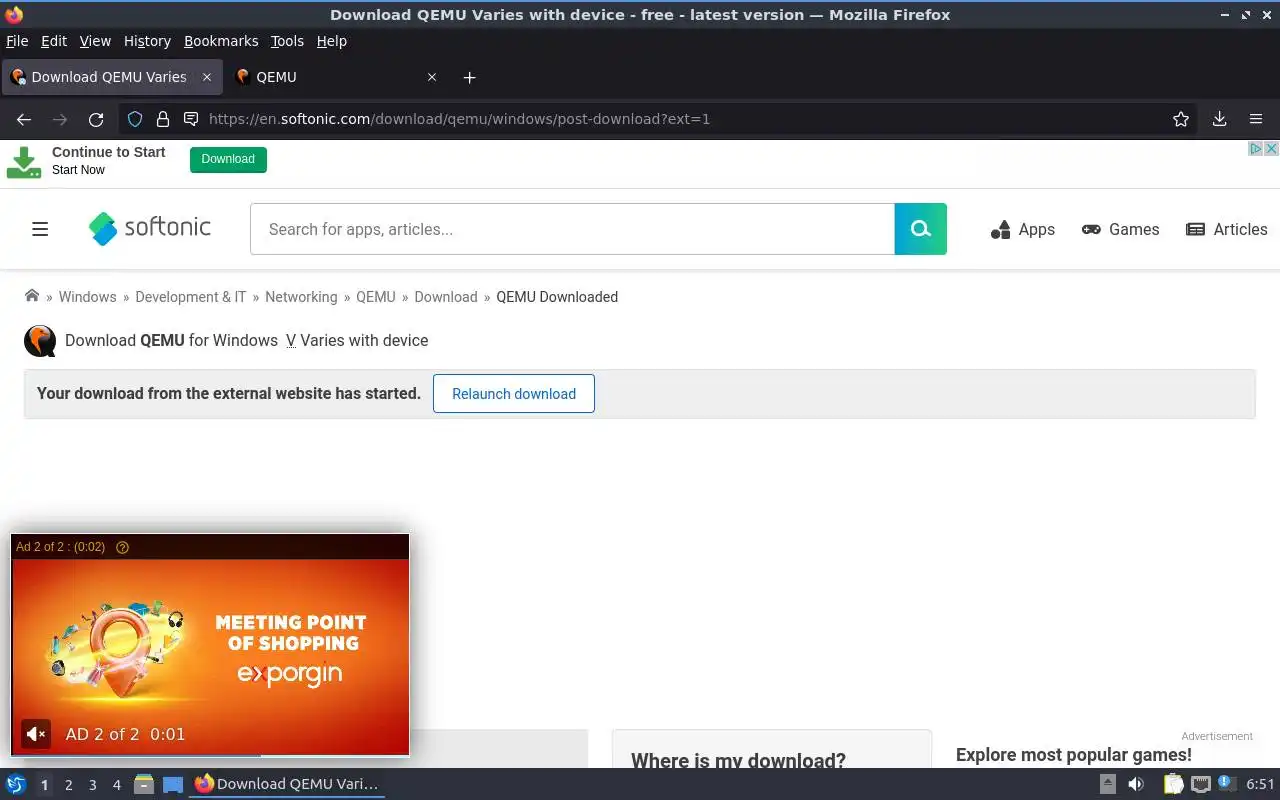Viewport: 1280px width, 800px height.
Task: Go back to the previous page
Action: point(24,119)
